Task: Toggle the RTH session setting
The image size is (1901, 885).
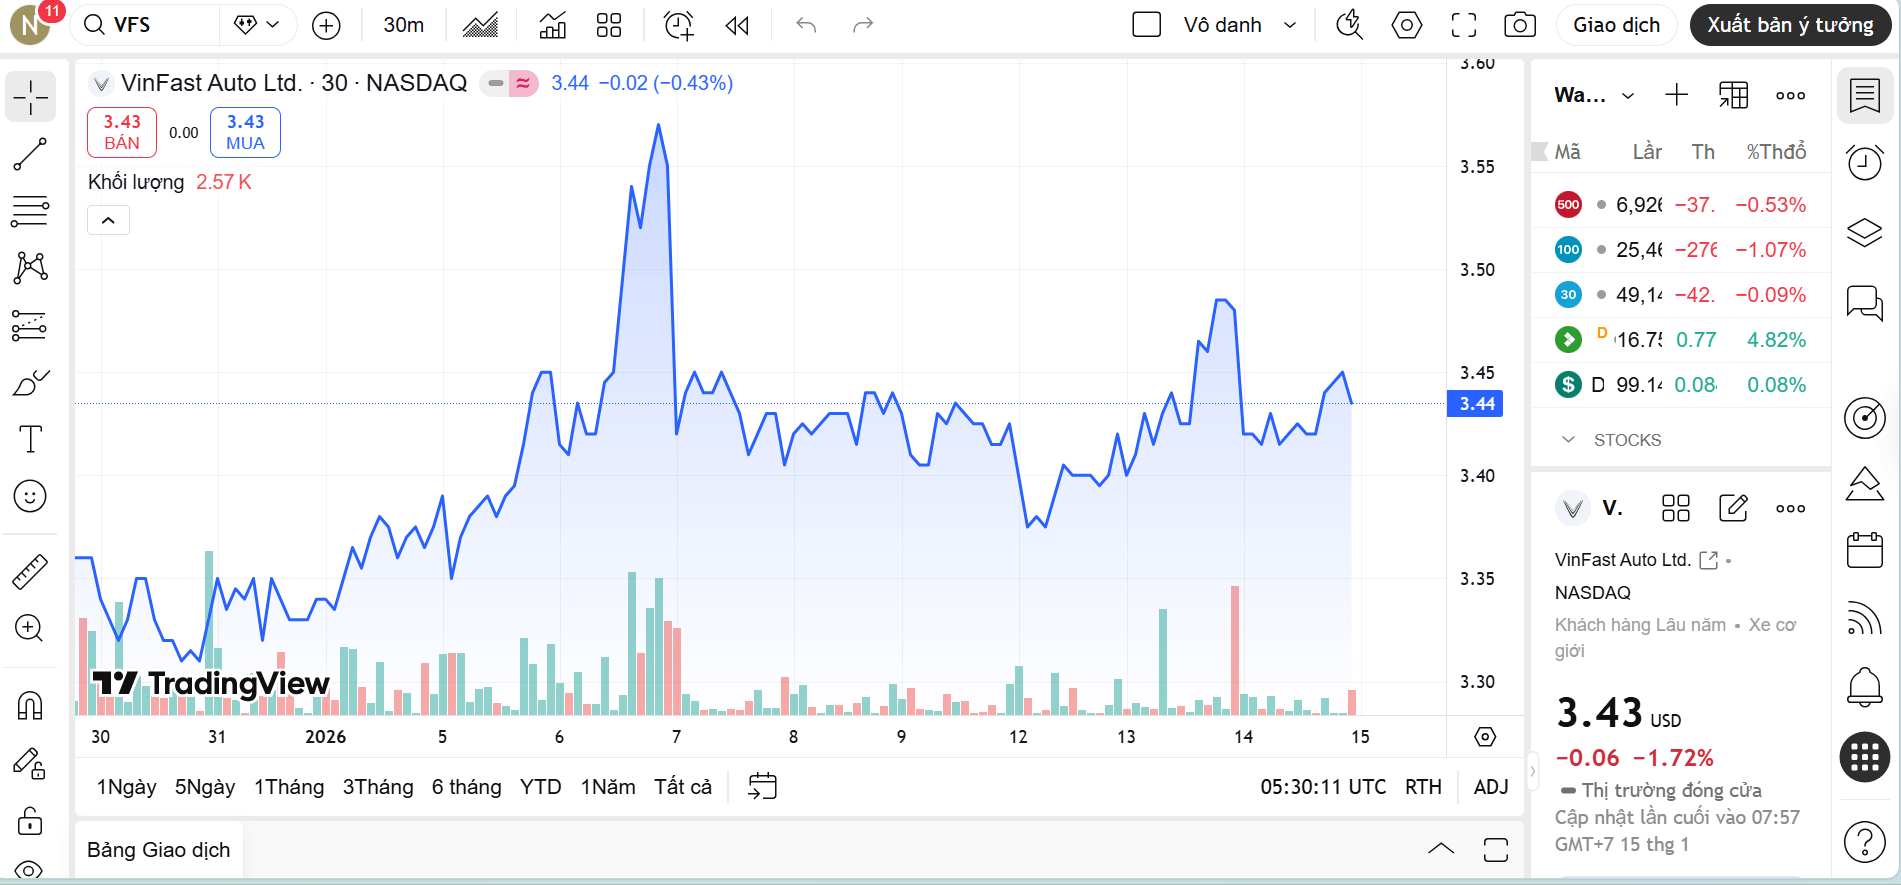Action: pyautogui.click(x=1422, y=787)
